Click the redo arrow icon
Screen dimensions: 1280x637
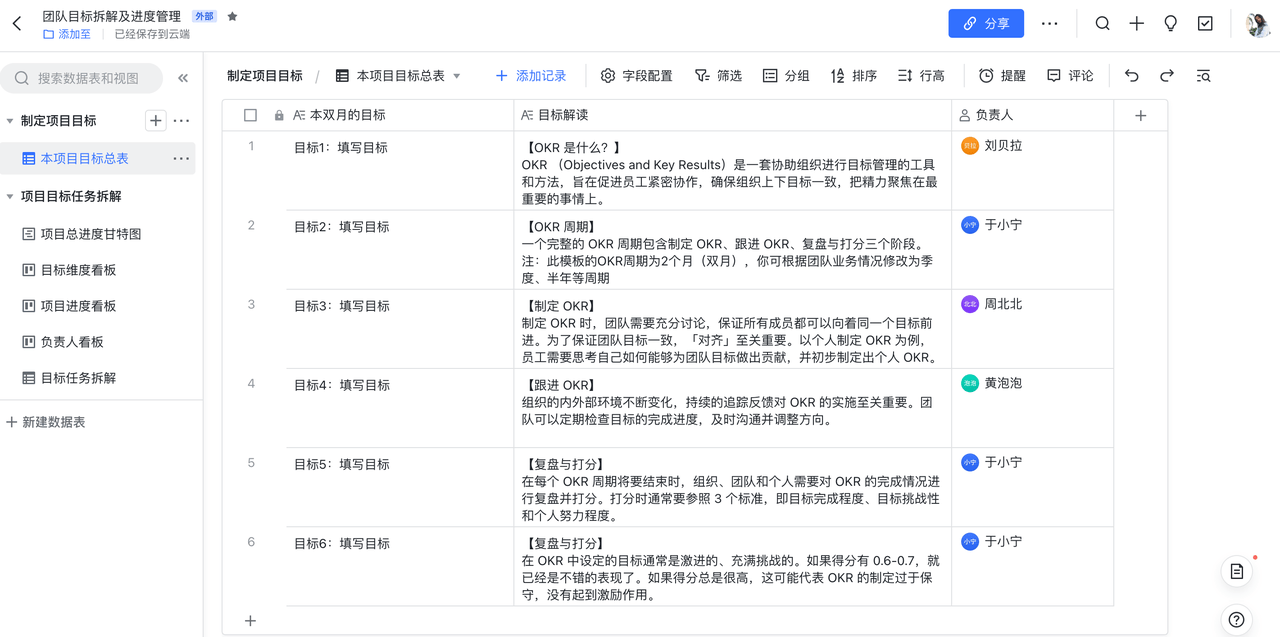coord(1167,76)
